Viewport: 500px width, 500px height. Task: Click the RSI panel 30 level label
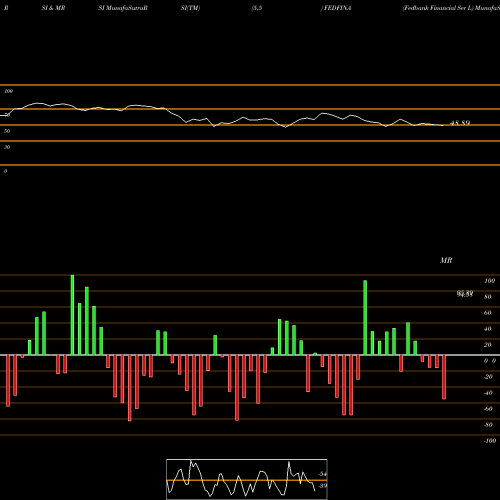(x=7, y=147)
